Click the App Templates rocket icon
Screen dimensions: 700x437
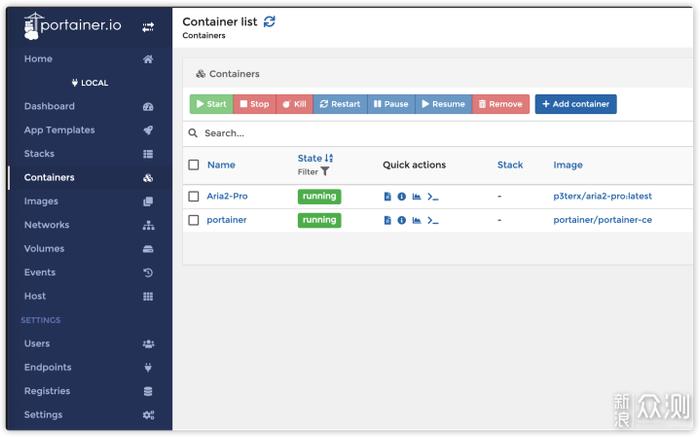[148, 130]
